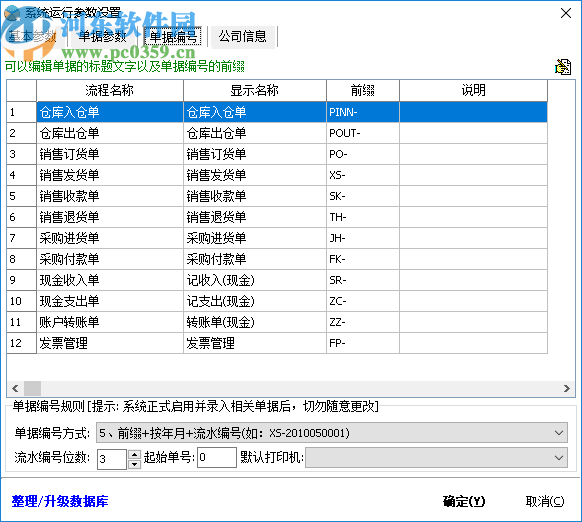This screenshot has height=522, width=582.
Task: Switch to the 基本参数 tab
Action: tap(32, 36)
